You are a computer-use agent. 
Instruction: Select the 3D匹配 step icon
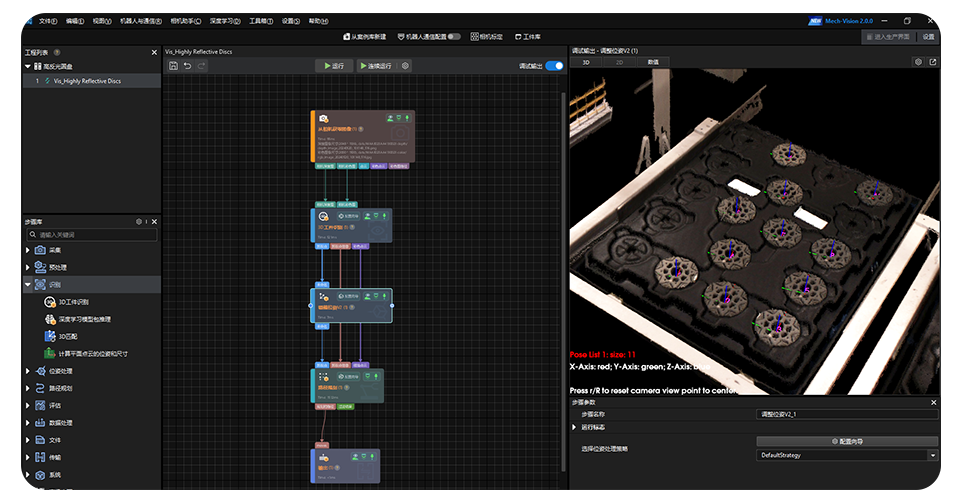[x=49, y=336]
